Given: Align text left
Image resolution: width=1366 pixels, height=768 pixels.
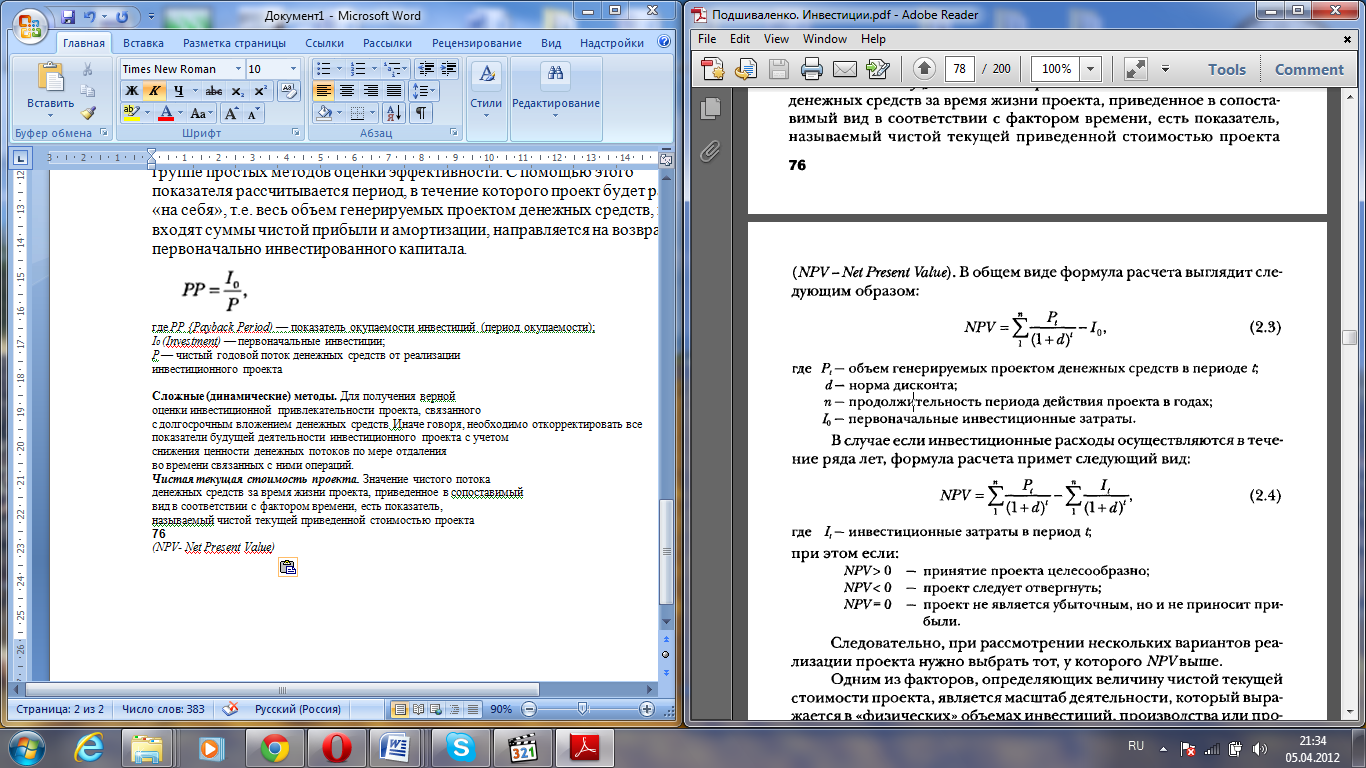Looking at the screenshot, I should [x=324, y=91].
